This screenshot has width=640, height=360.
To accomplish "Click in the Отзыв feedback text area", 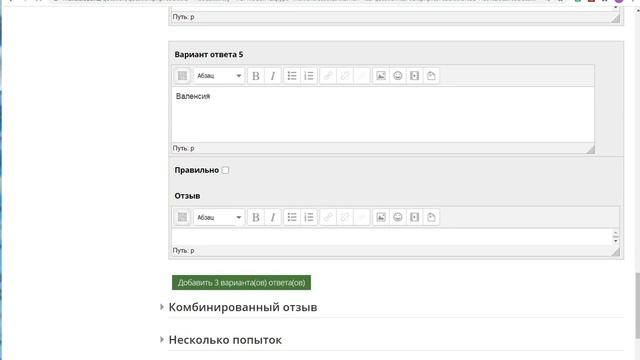I will click(392, 237).
